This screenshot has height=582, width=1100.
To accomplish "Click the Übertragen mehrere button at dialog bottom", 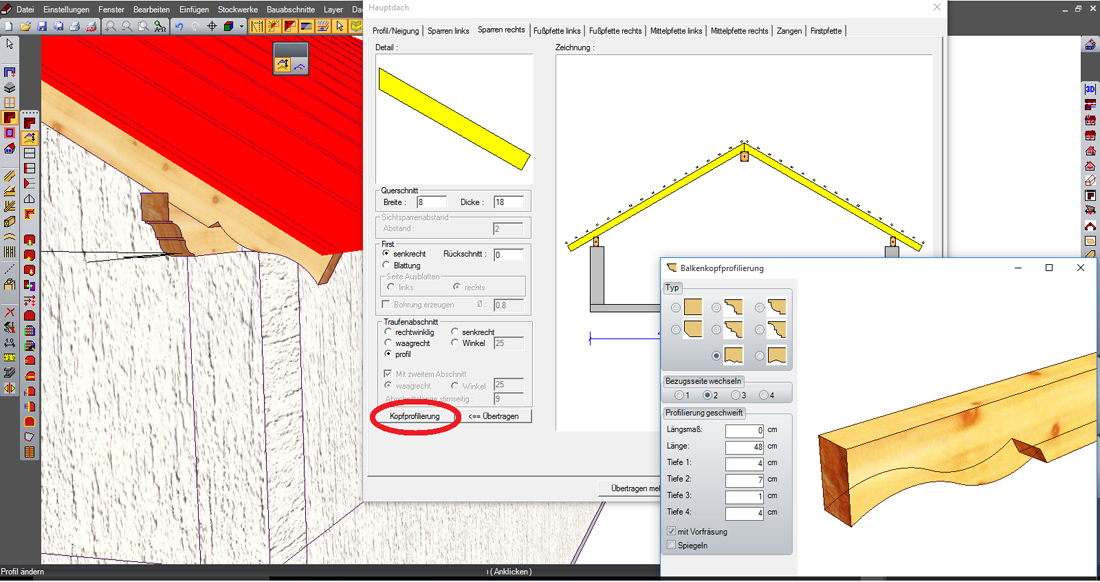I will [629, 488].
